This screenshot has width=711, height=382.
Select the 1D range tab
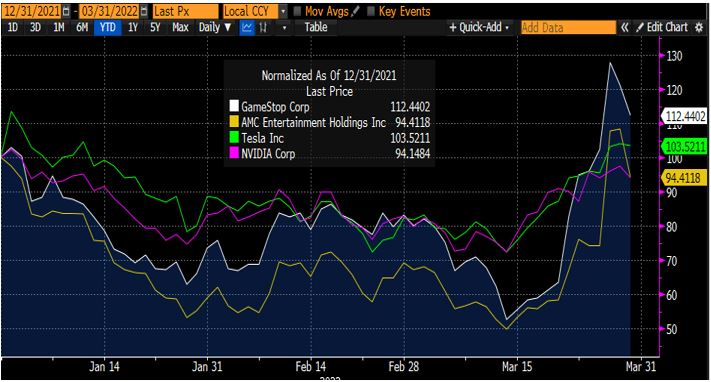click(x=13, y=27)
